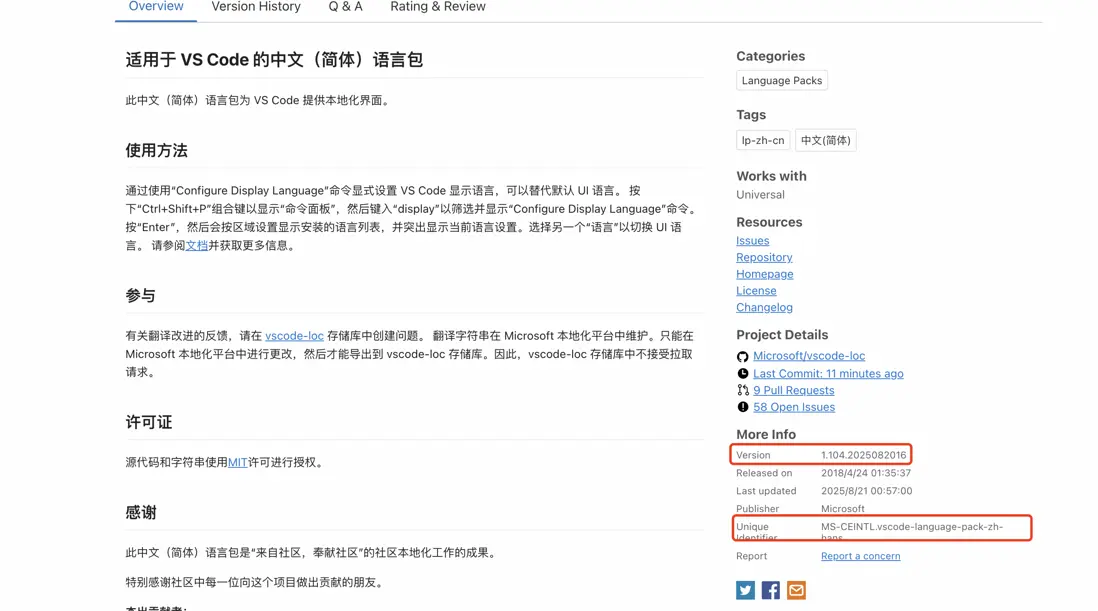
Task: Click the GitHub octocat icon
Action: click(742, 356)
